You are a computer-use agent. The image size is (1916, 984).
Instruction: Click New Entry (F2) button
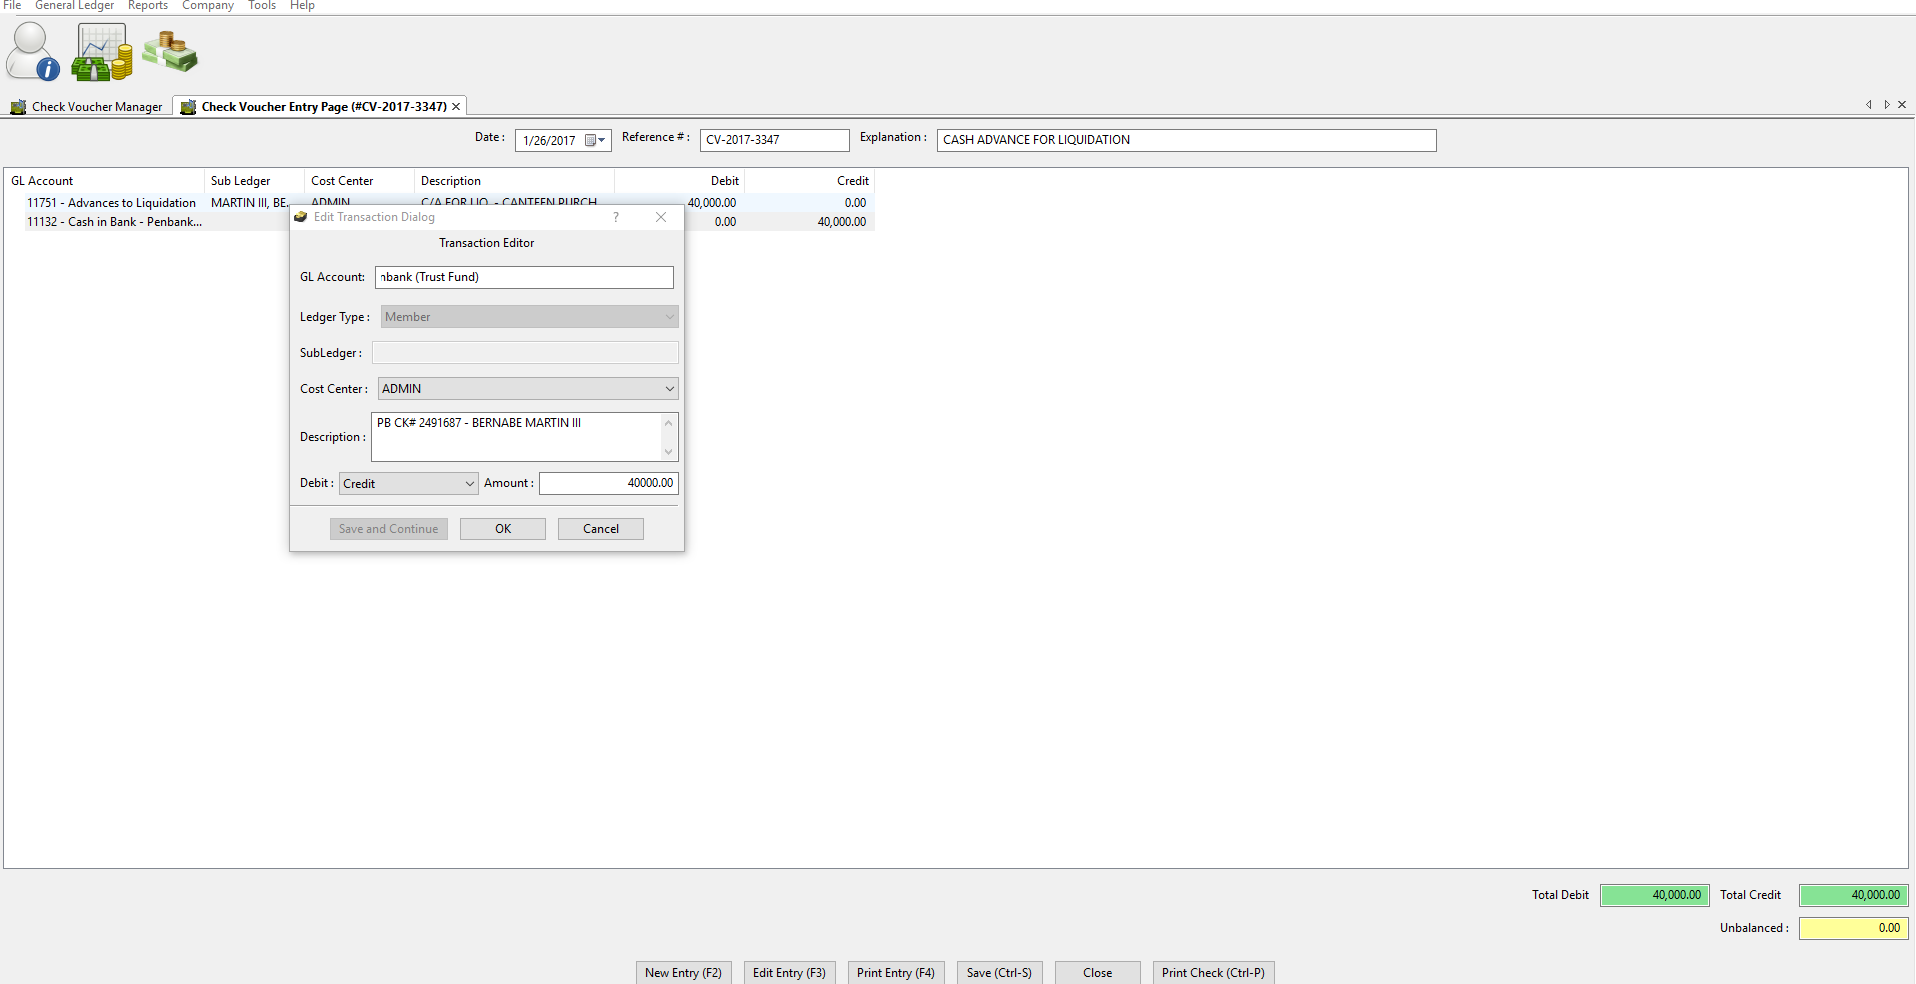click(683, 973)
